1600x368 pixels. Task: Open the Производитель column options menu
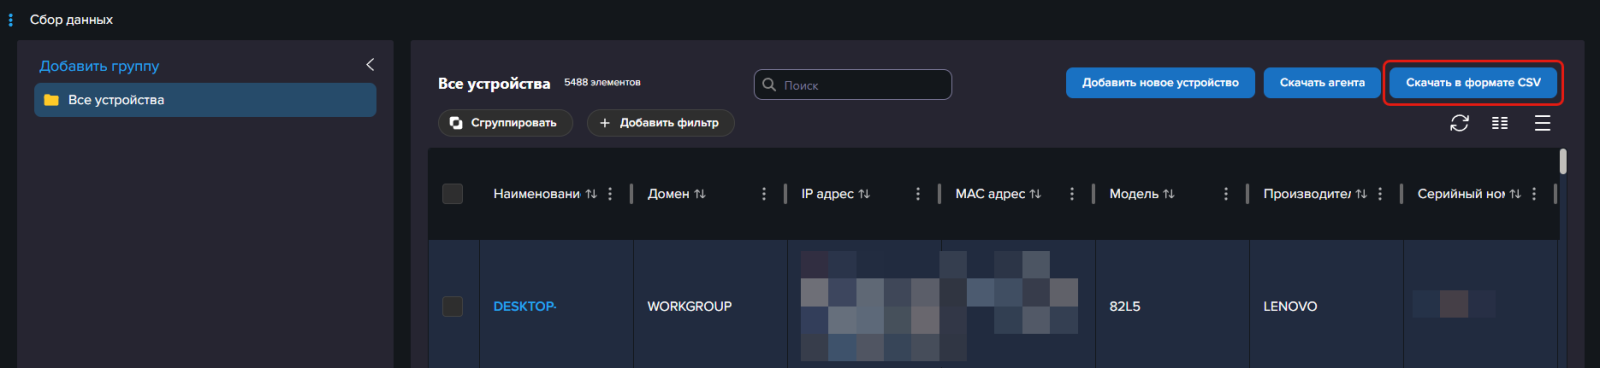(x=1380, y=194)
